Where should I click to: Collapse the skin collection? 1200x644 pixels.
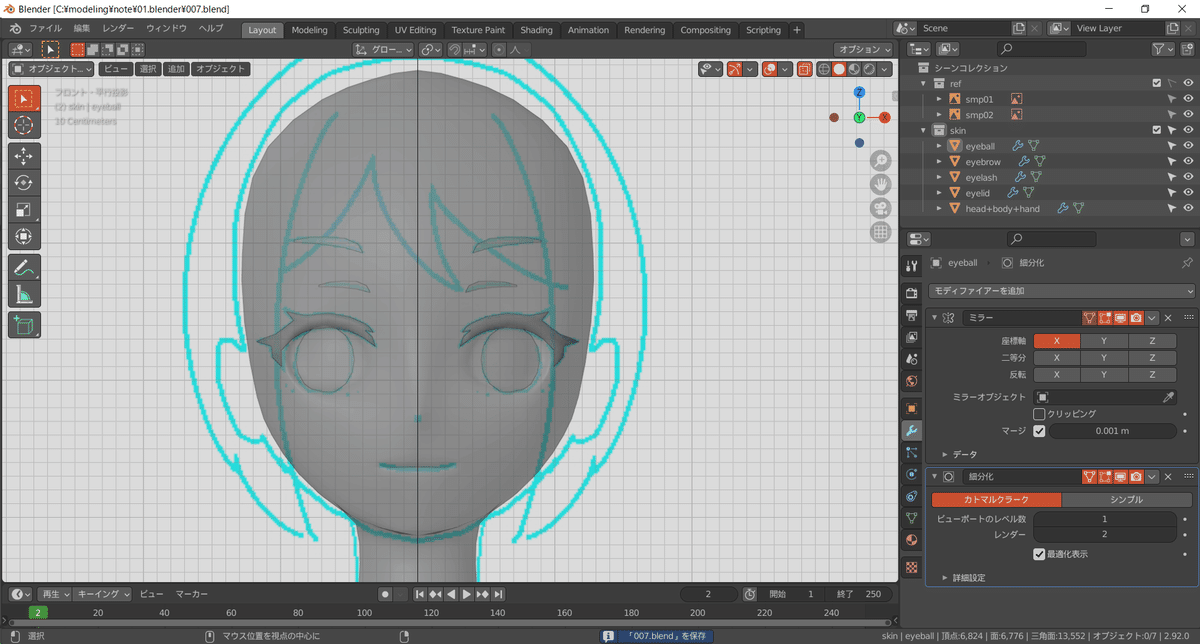click(924, 130)
